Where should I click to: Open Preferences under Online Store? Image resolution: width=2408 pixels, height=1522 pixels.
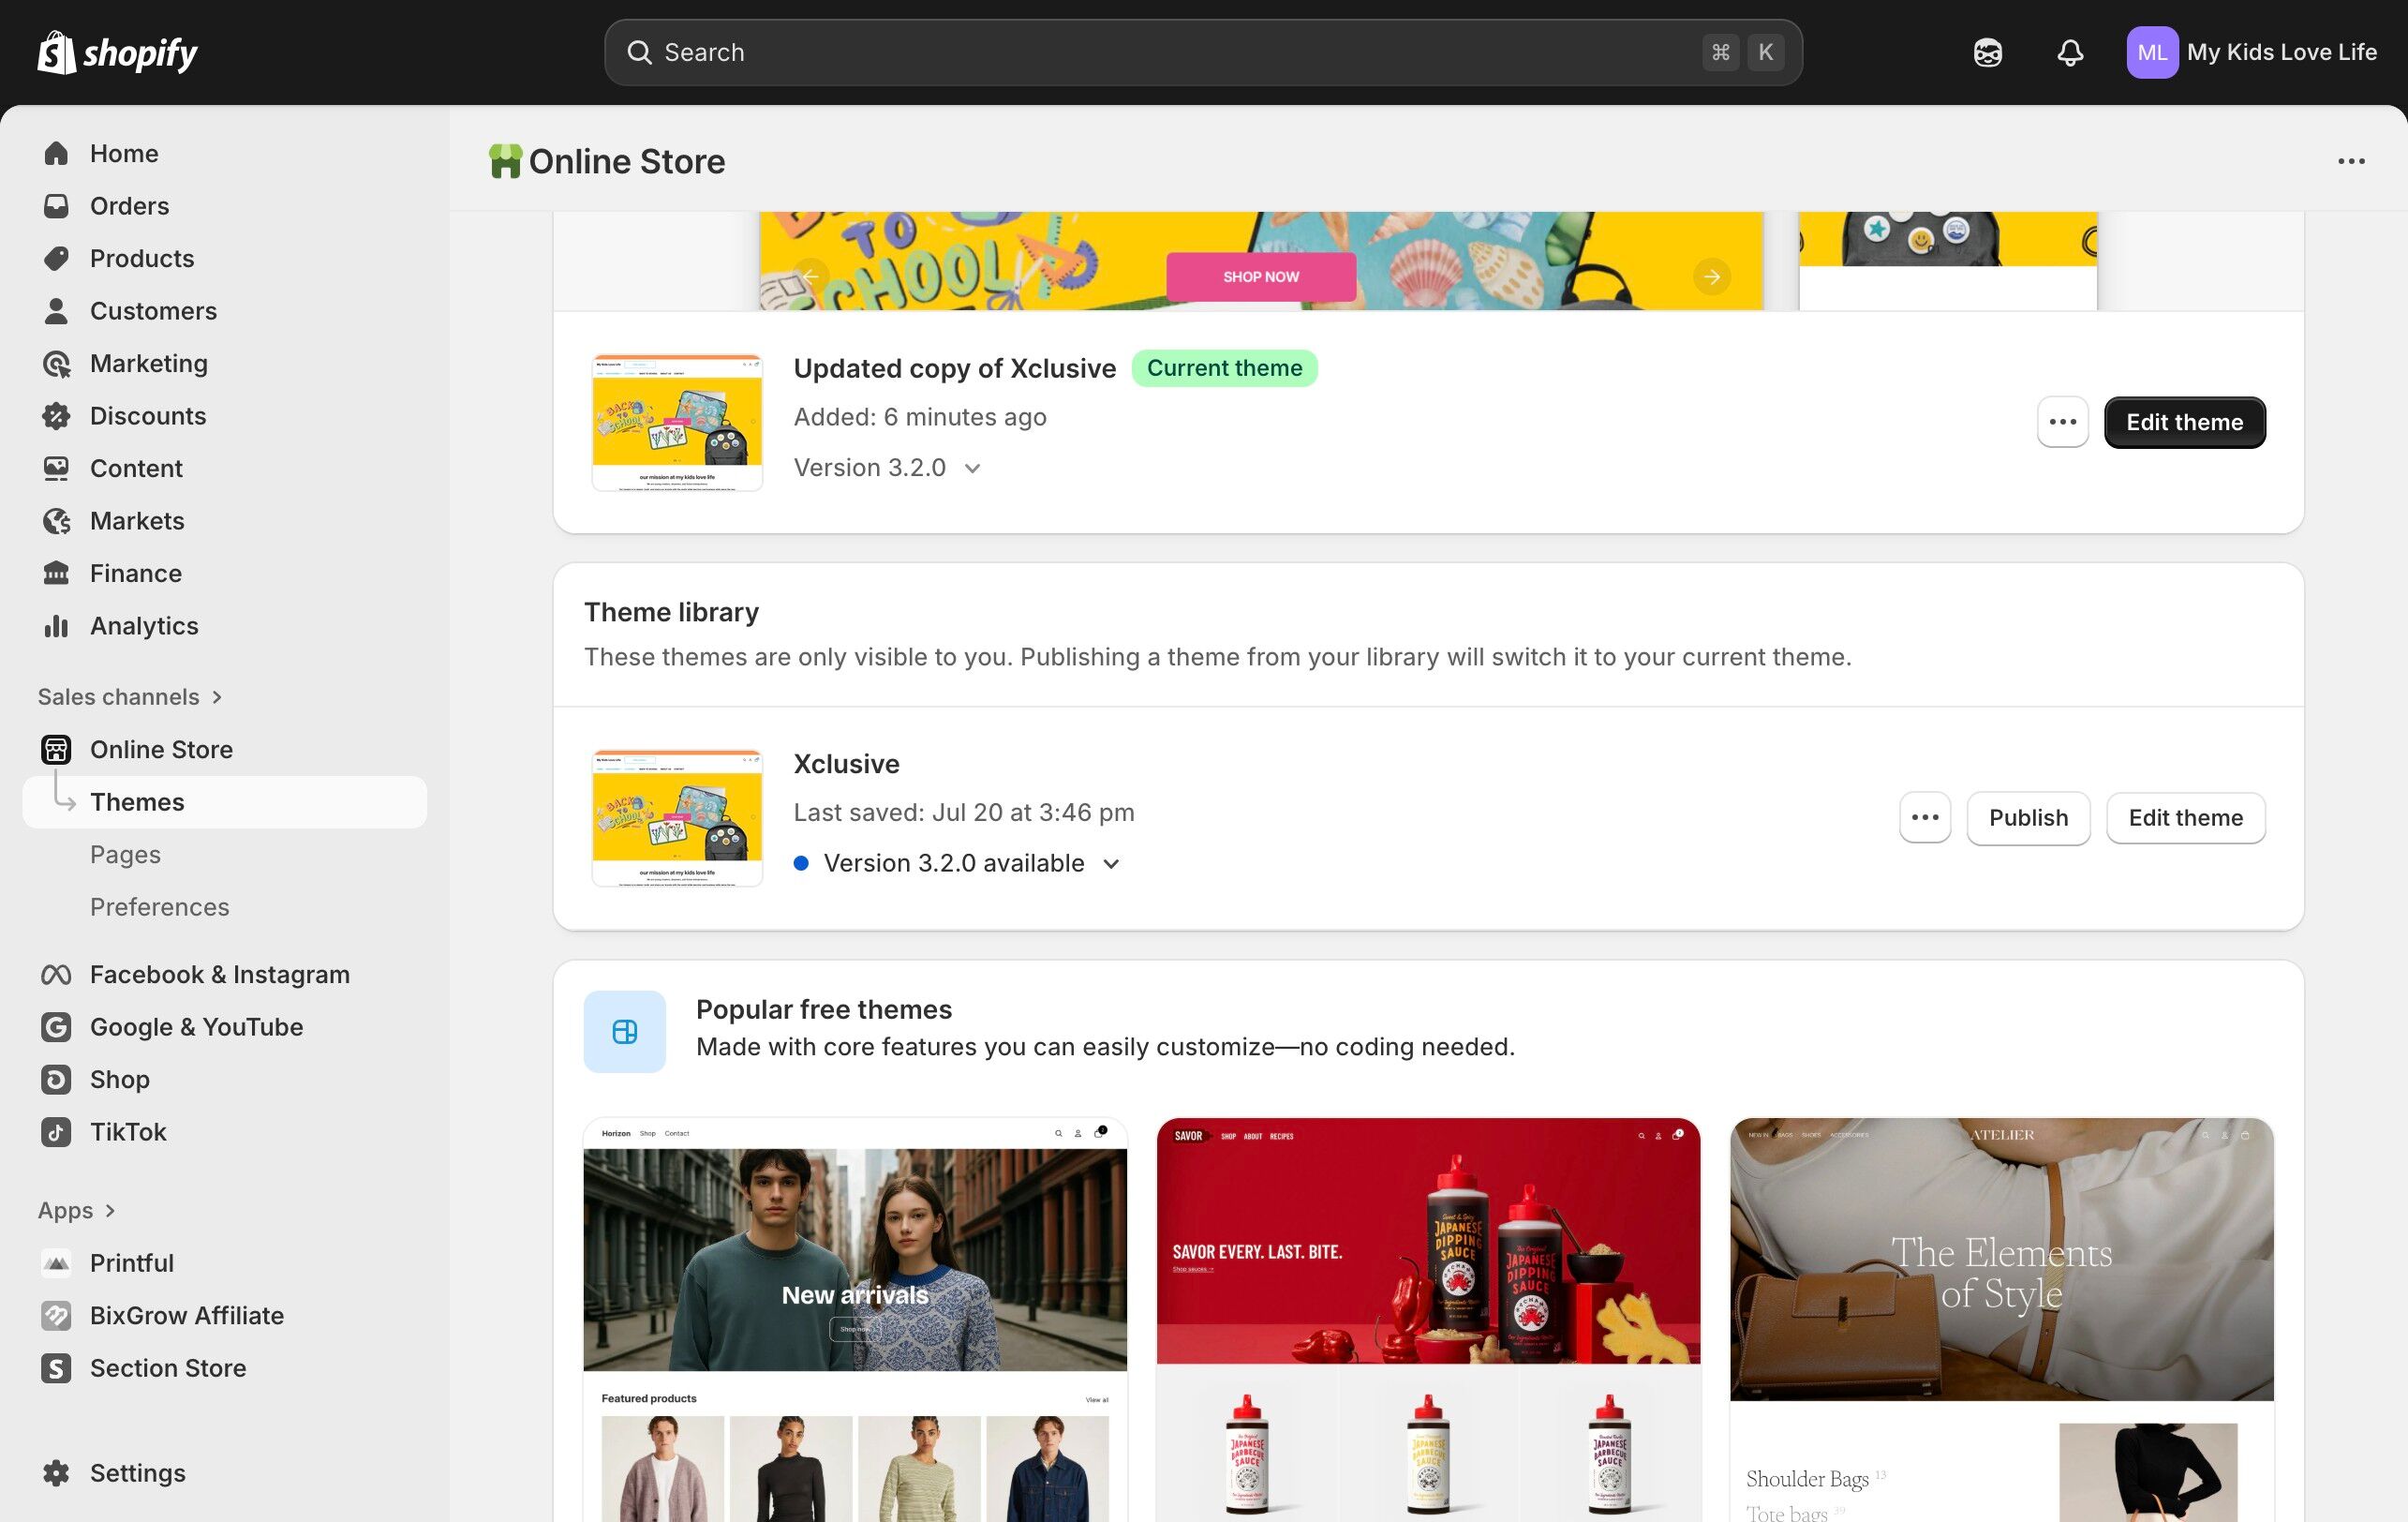pos(159,906)
